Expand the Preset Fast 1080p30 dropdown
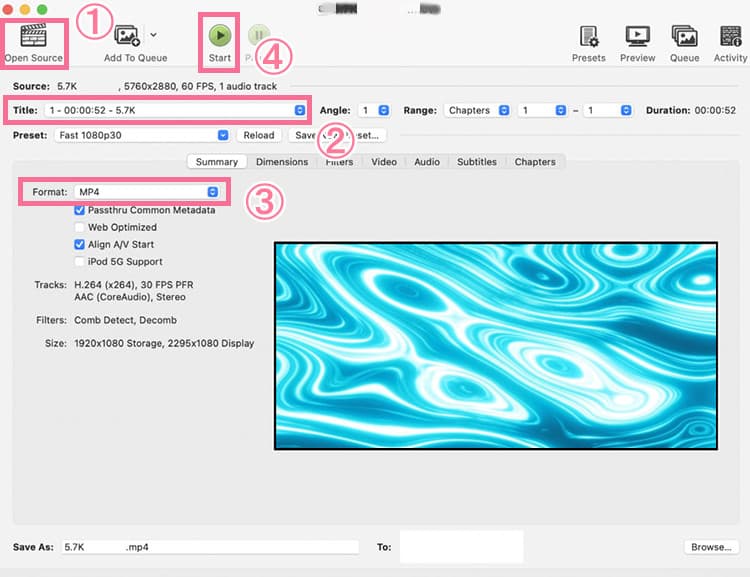The width and height of the screenshot is (750, 577). [x=142, y=135]
